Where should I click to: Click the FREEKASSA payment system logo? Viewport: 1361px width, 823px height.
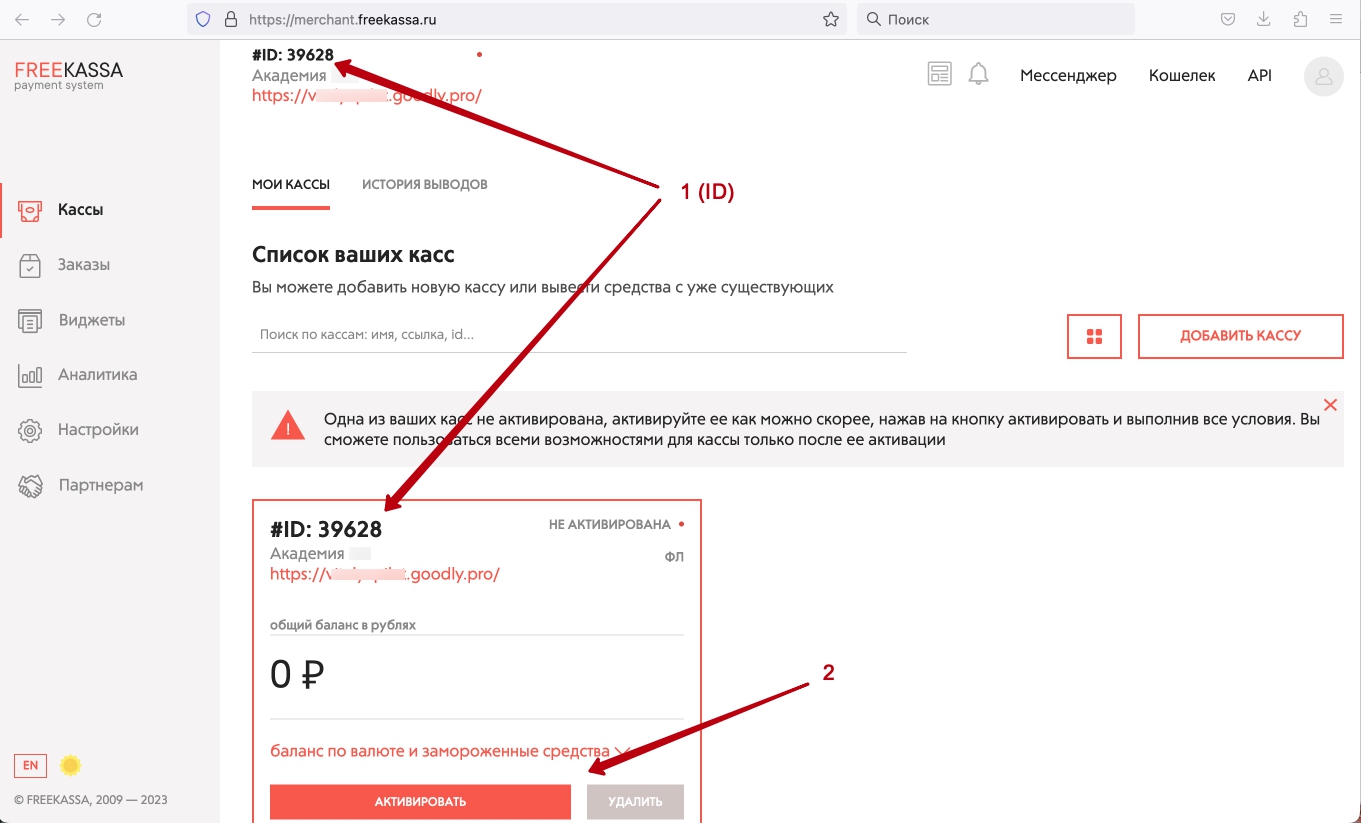68,75
